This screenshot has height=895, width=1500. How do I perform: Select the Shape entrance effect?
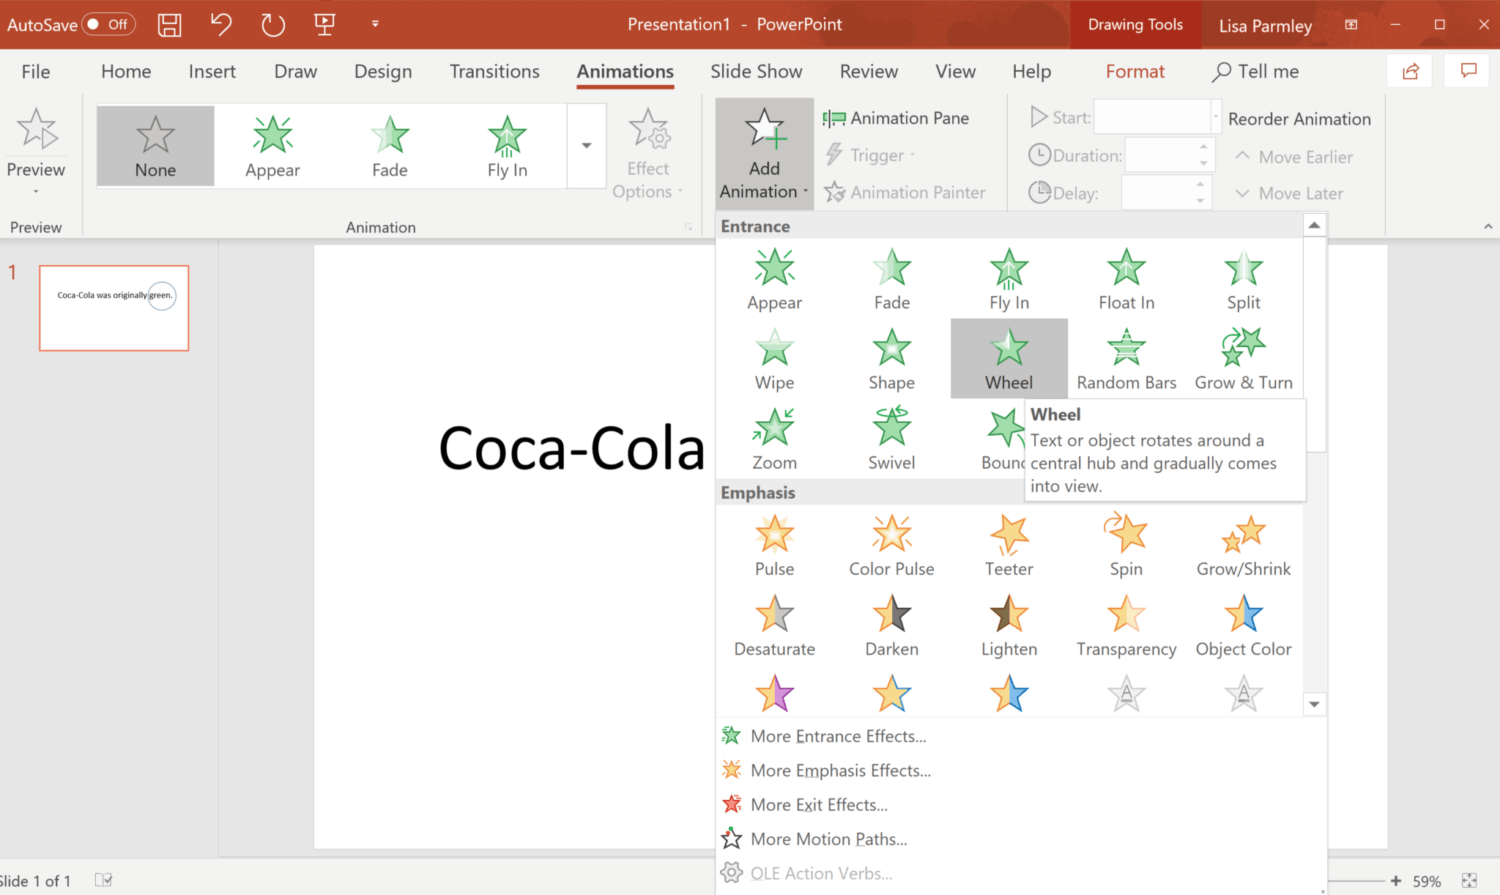click(891, 359)
